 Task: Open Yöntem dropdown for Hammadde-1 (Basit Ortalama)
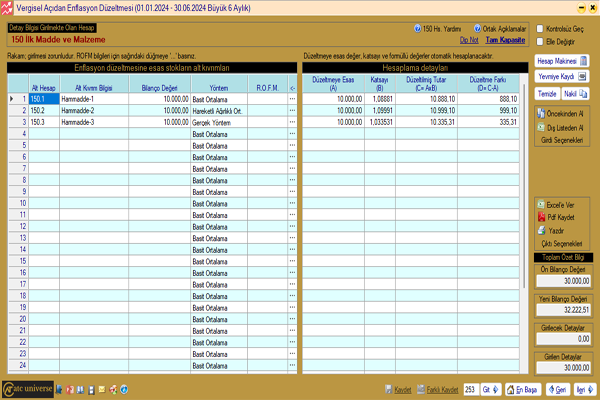tap(219, 99)
